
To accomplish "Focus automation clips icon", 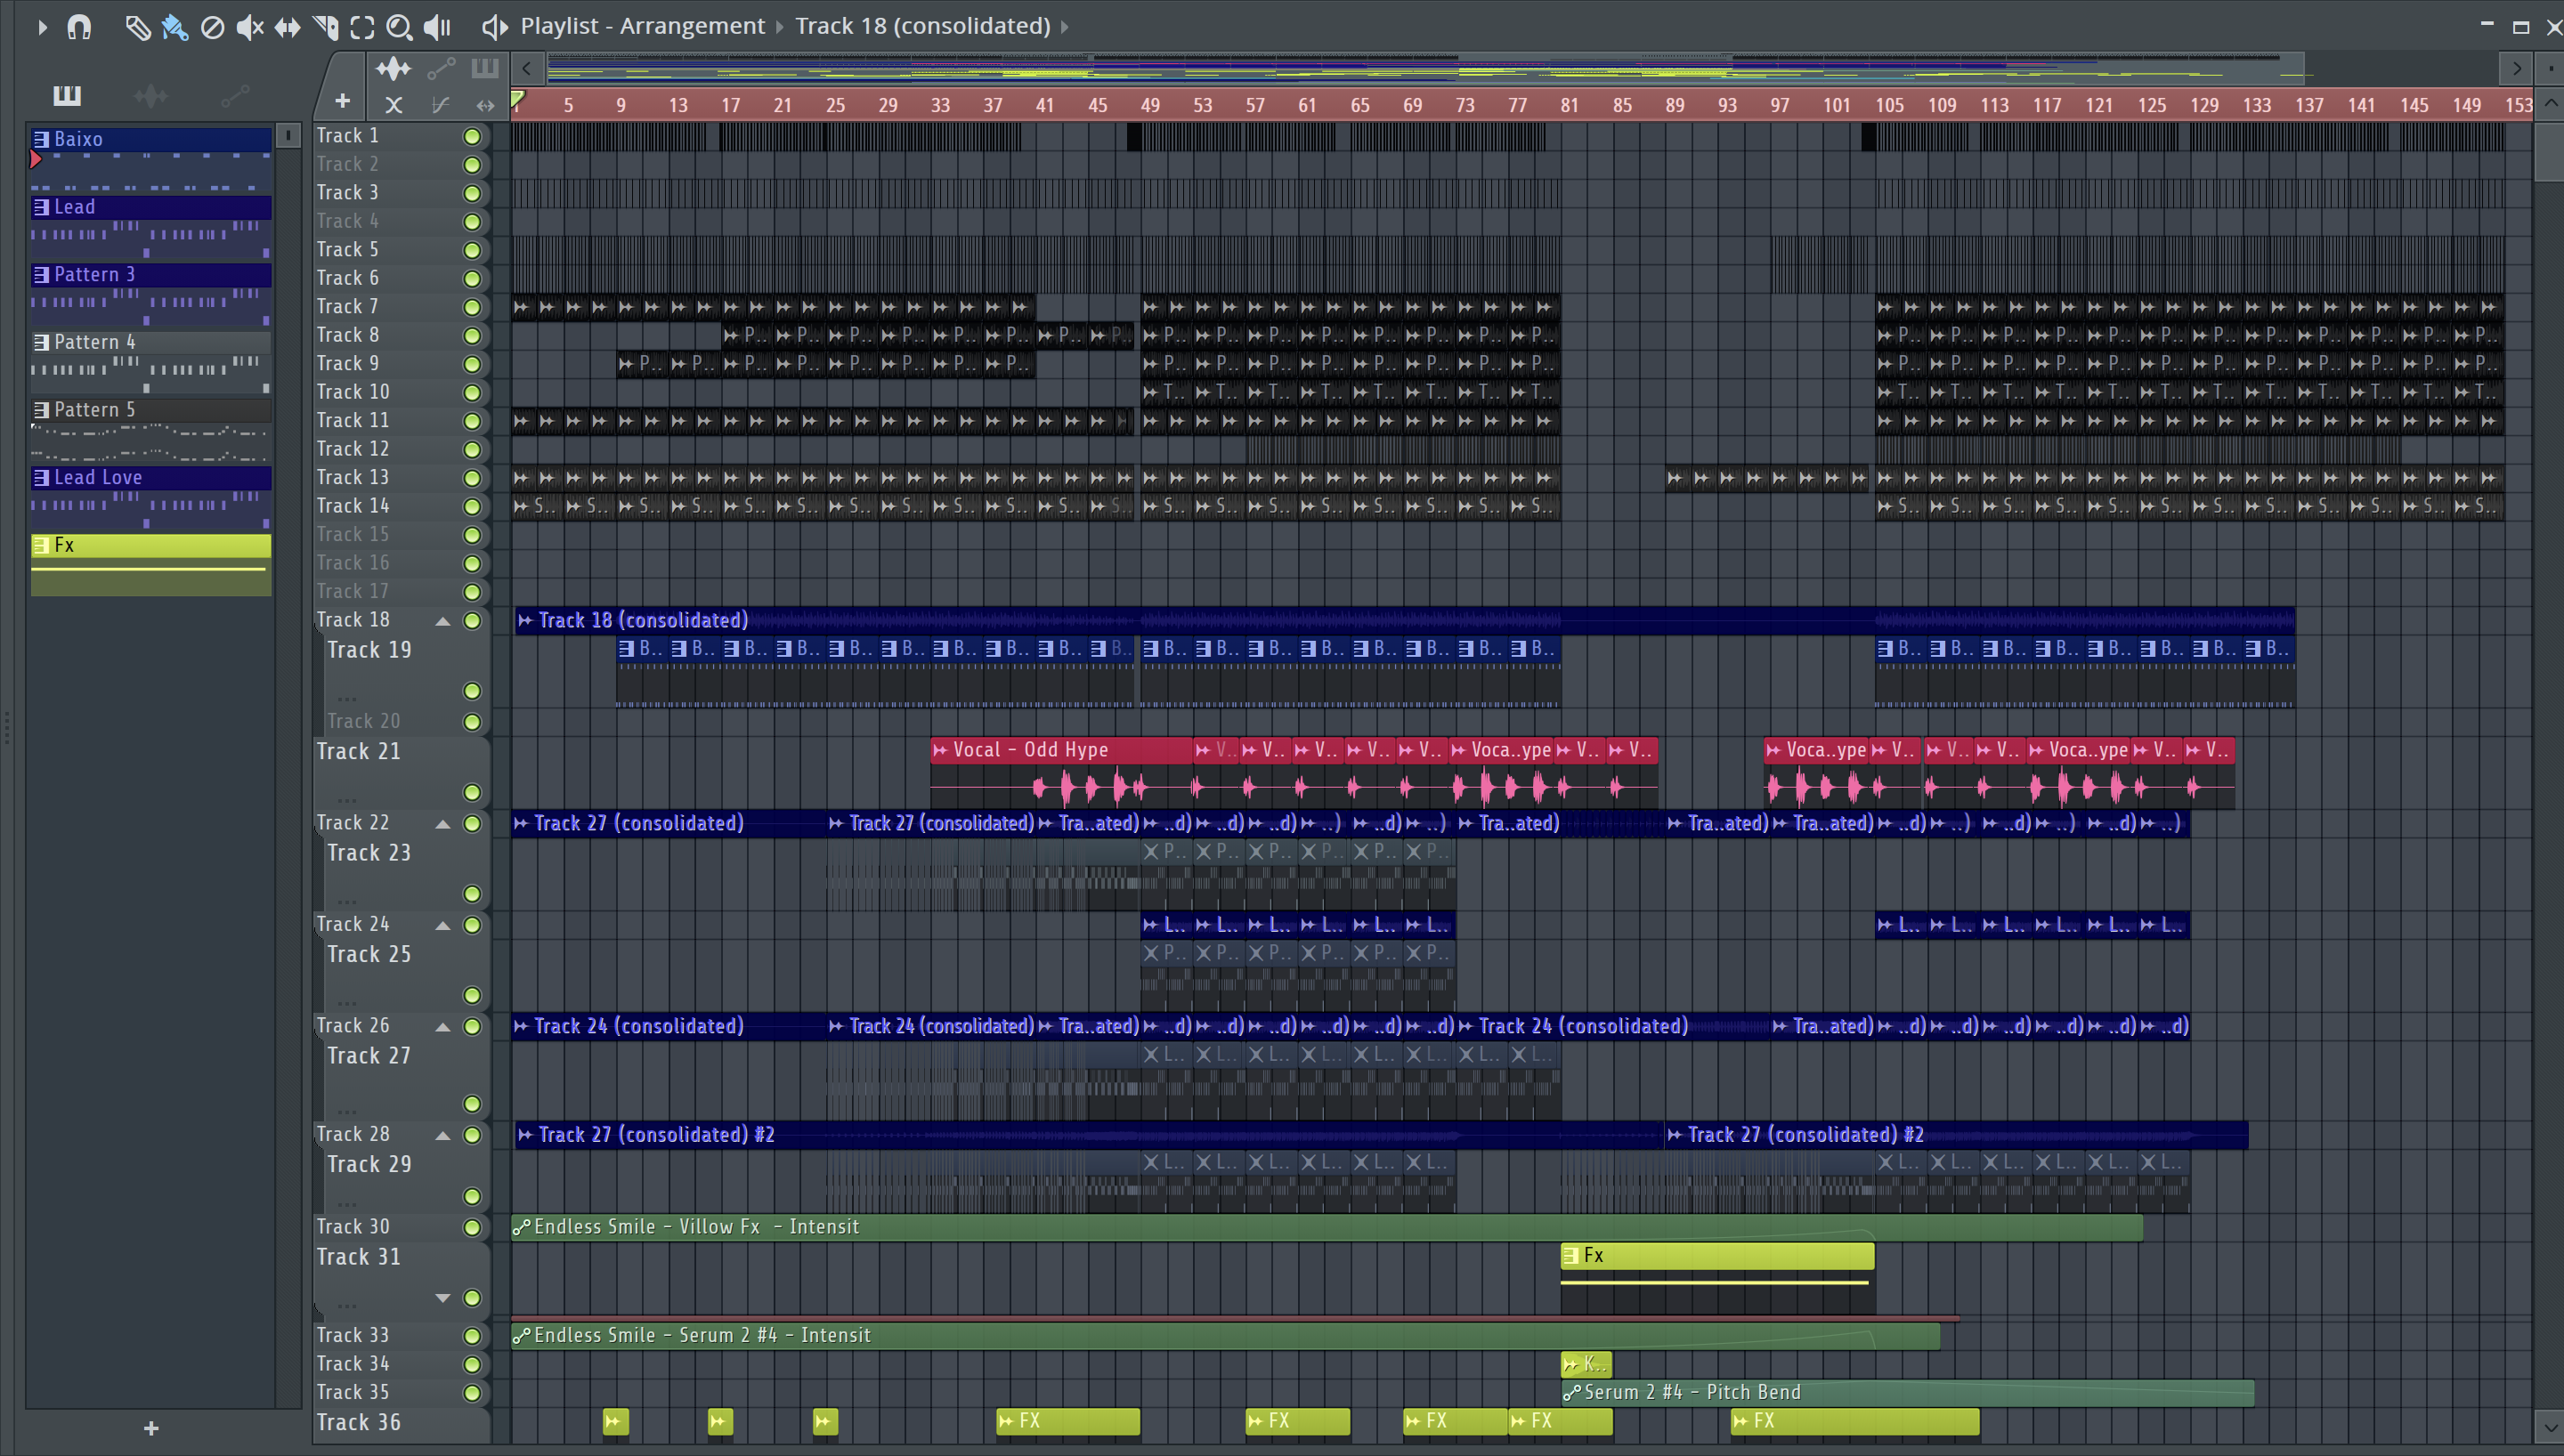I will (441, 69).
